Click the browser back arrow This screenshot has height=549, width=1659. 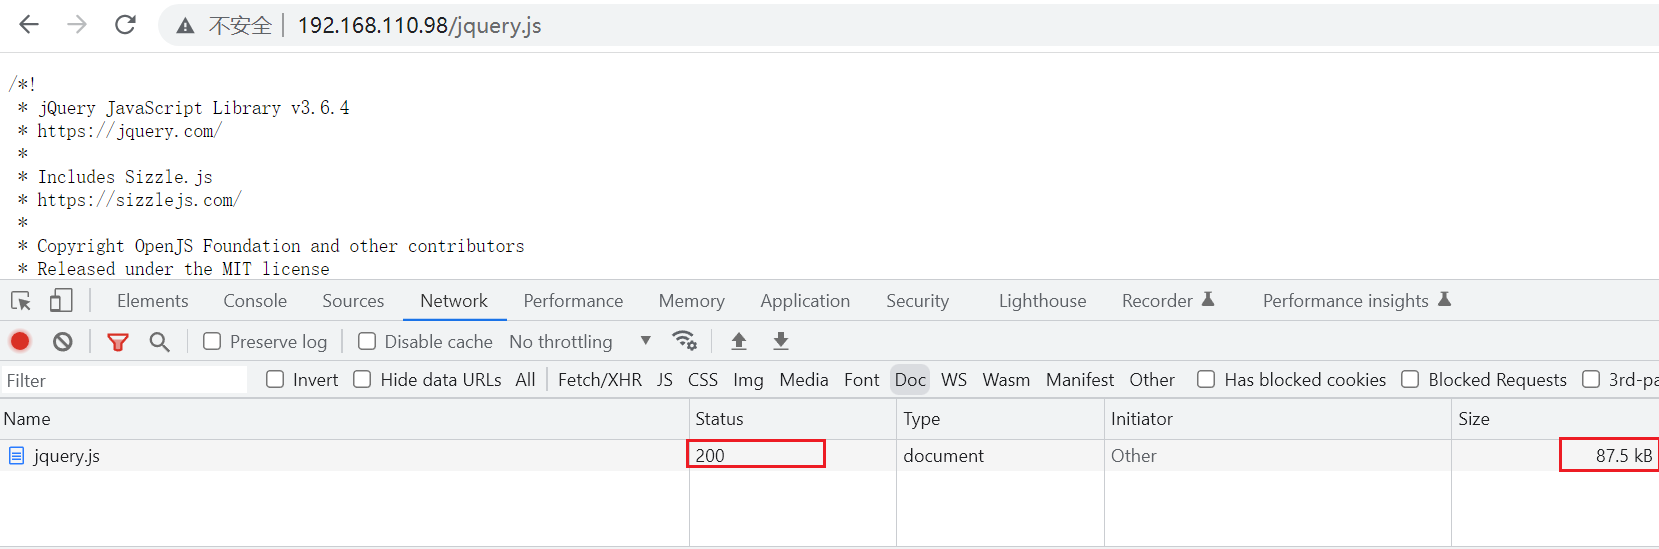pos(29,25)
